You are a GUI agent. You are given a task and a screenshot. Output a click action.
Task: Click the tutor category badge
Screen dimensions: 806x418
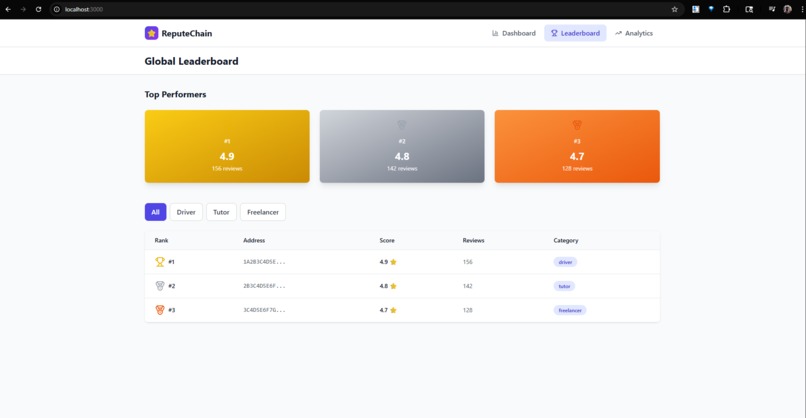pyautogui.click(x=564, y=286)
